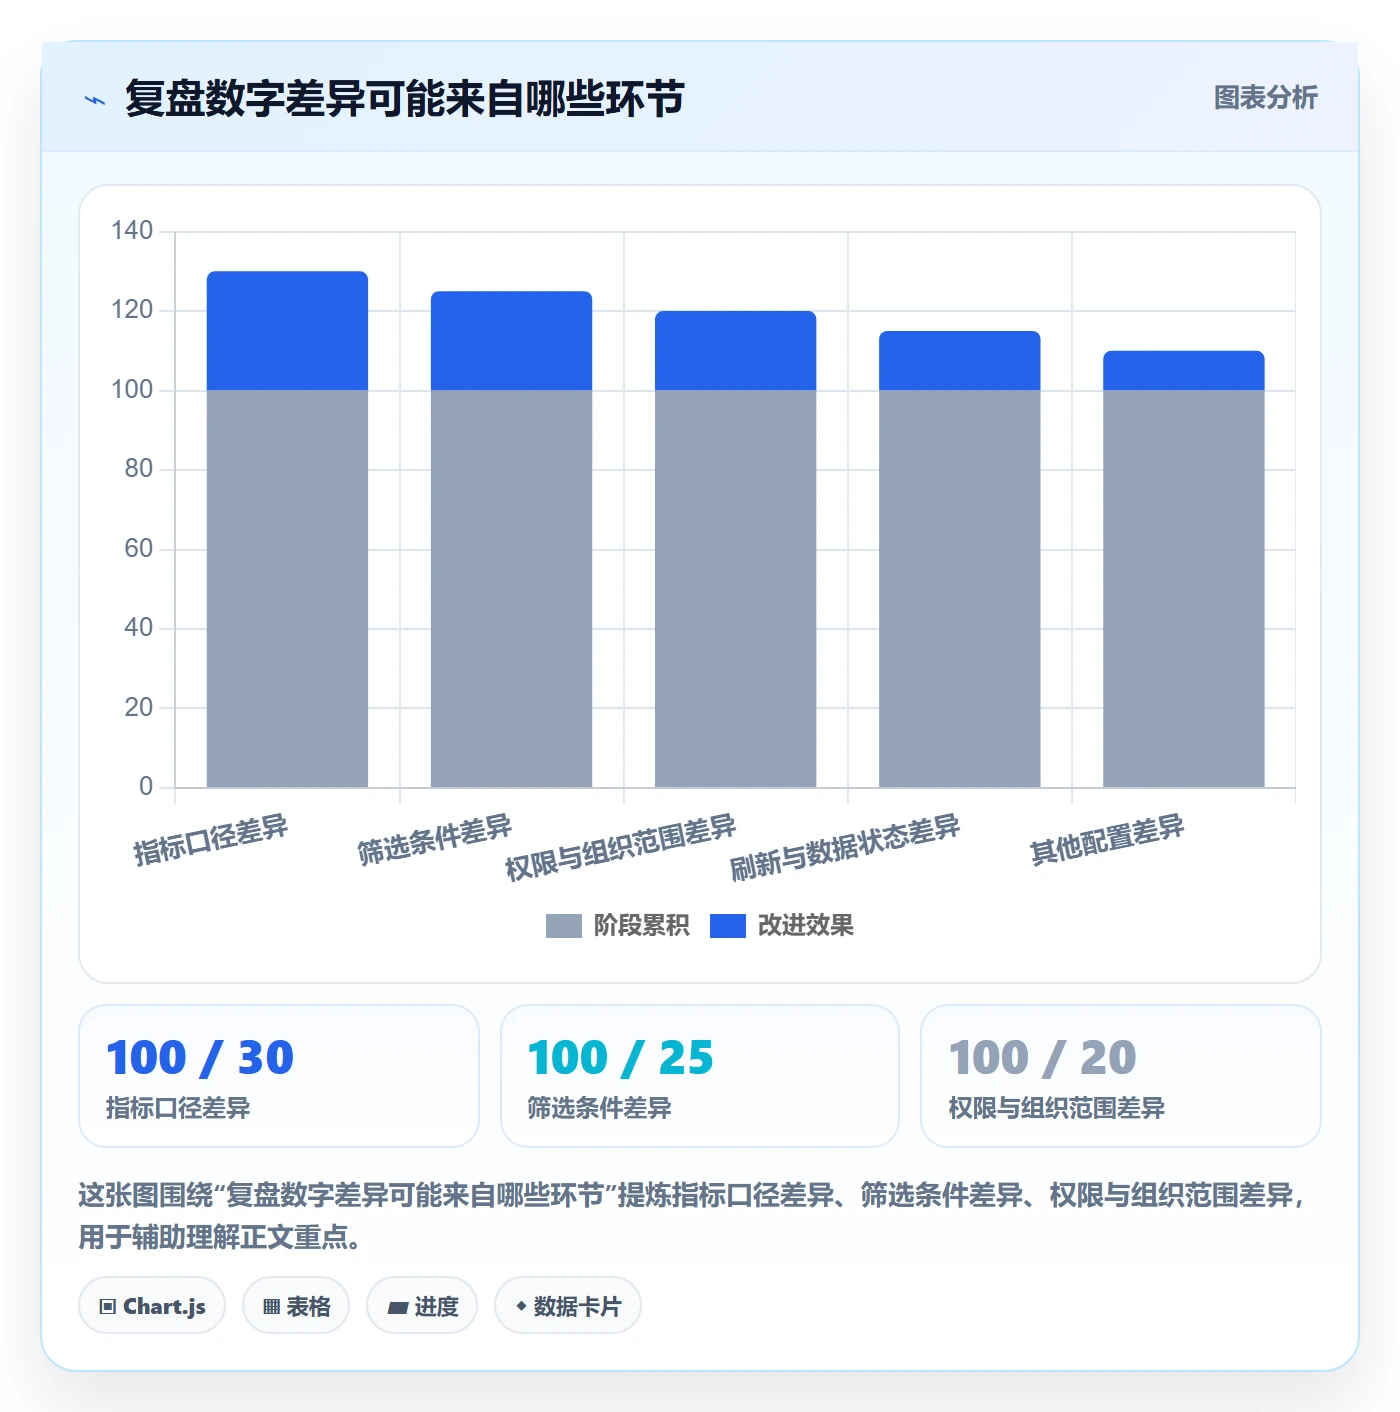Click blue bar segment for 权限与组织范围差异
This screenshot has width=1400, height=1412.
[735, 351]
